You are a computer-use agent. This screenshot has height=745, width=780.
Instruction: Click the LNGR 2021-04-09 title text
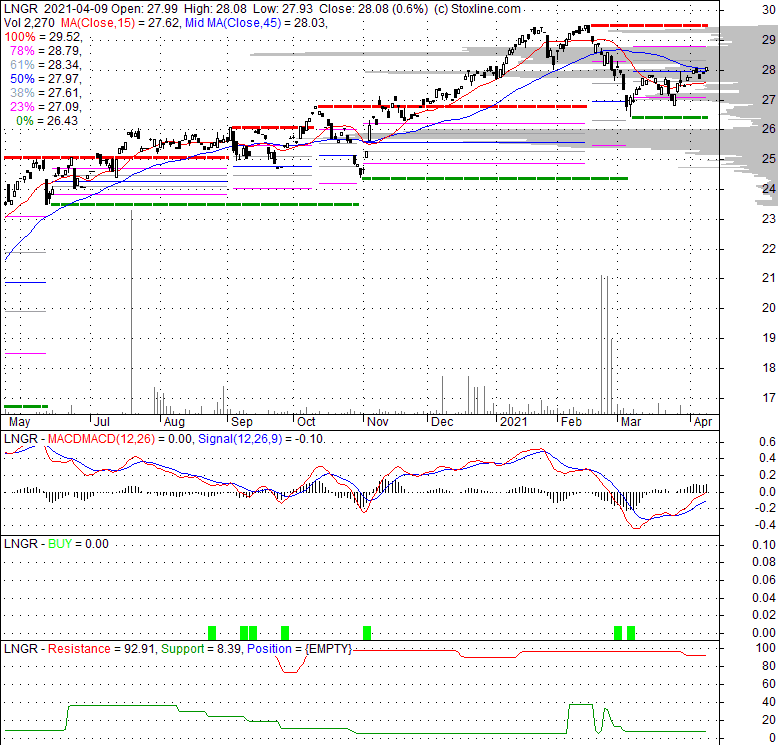coord(55,9)
